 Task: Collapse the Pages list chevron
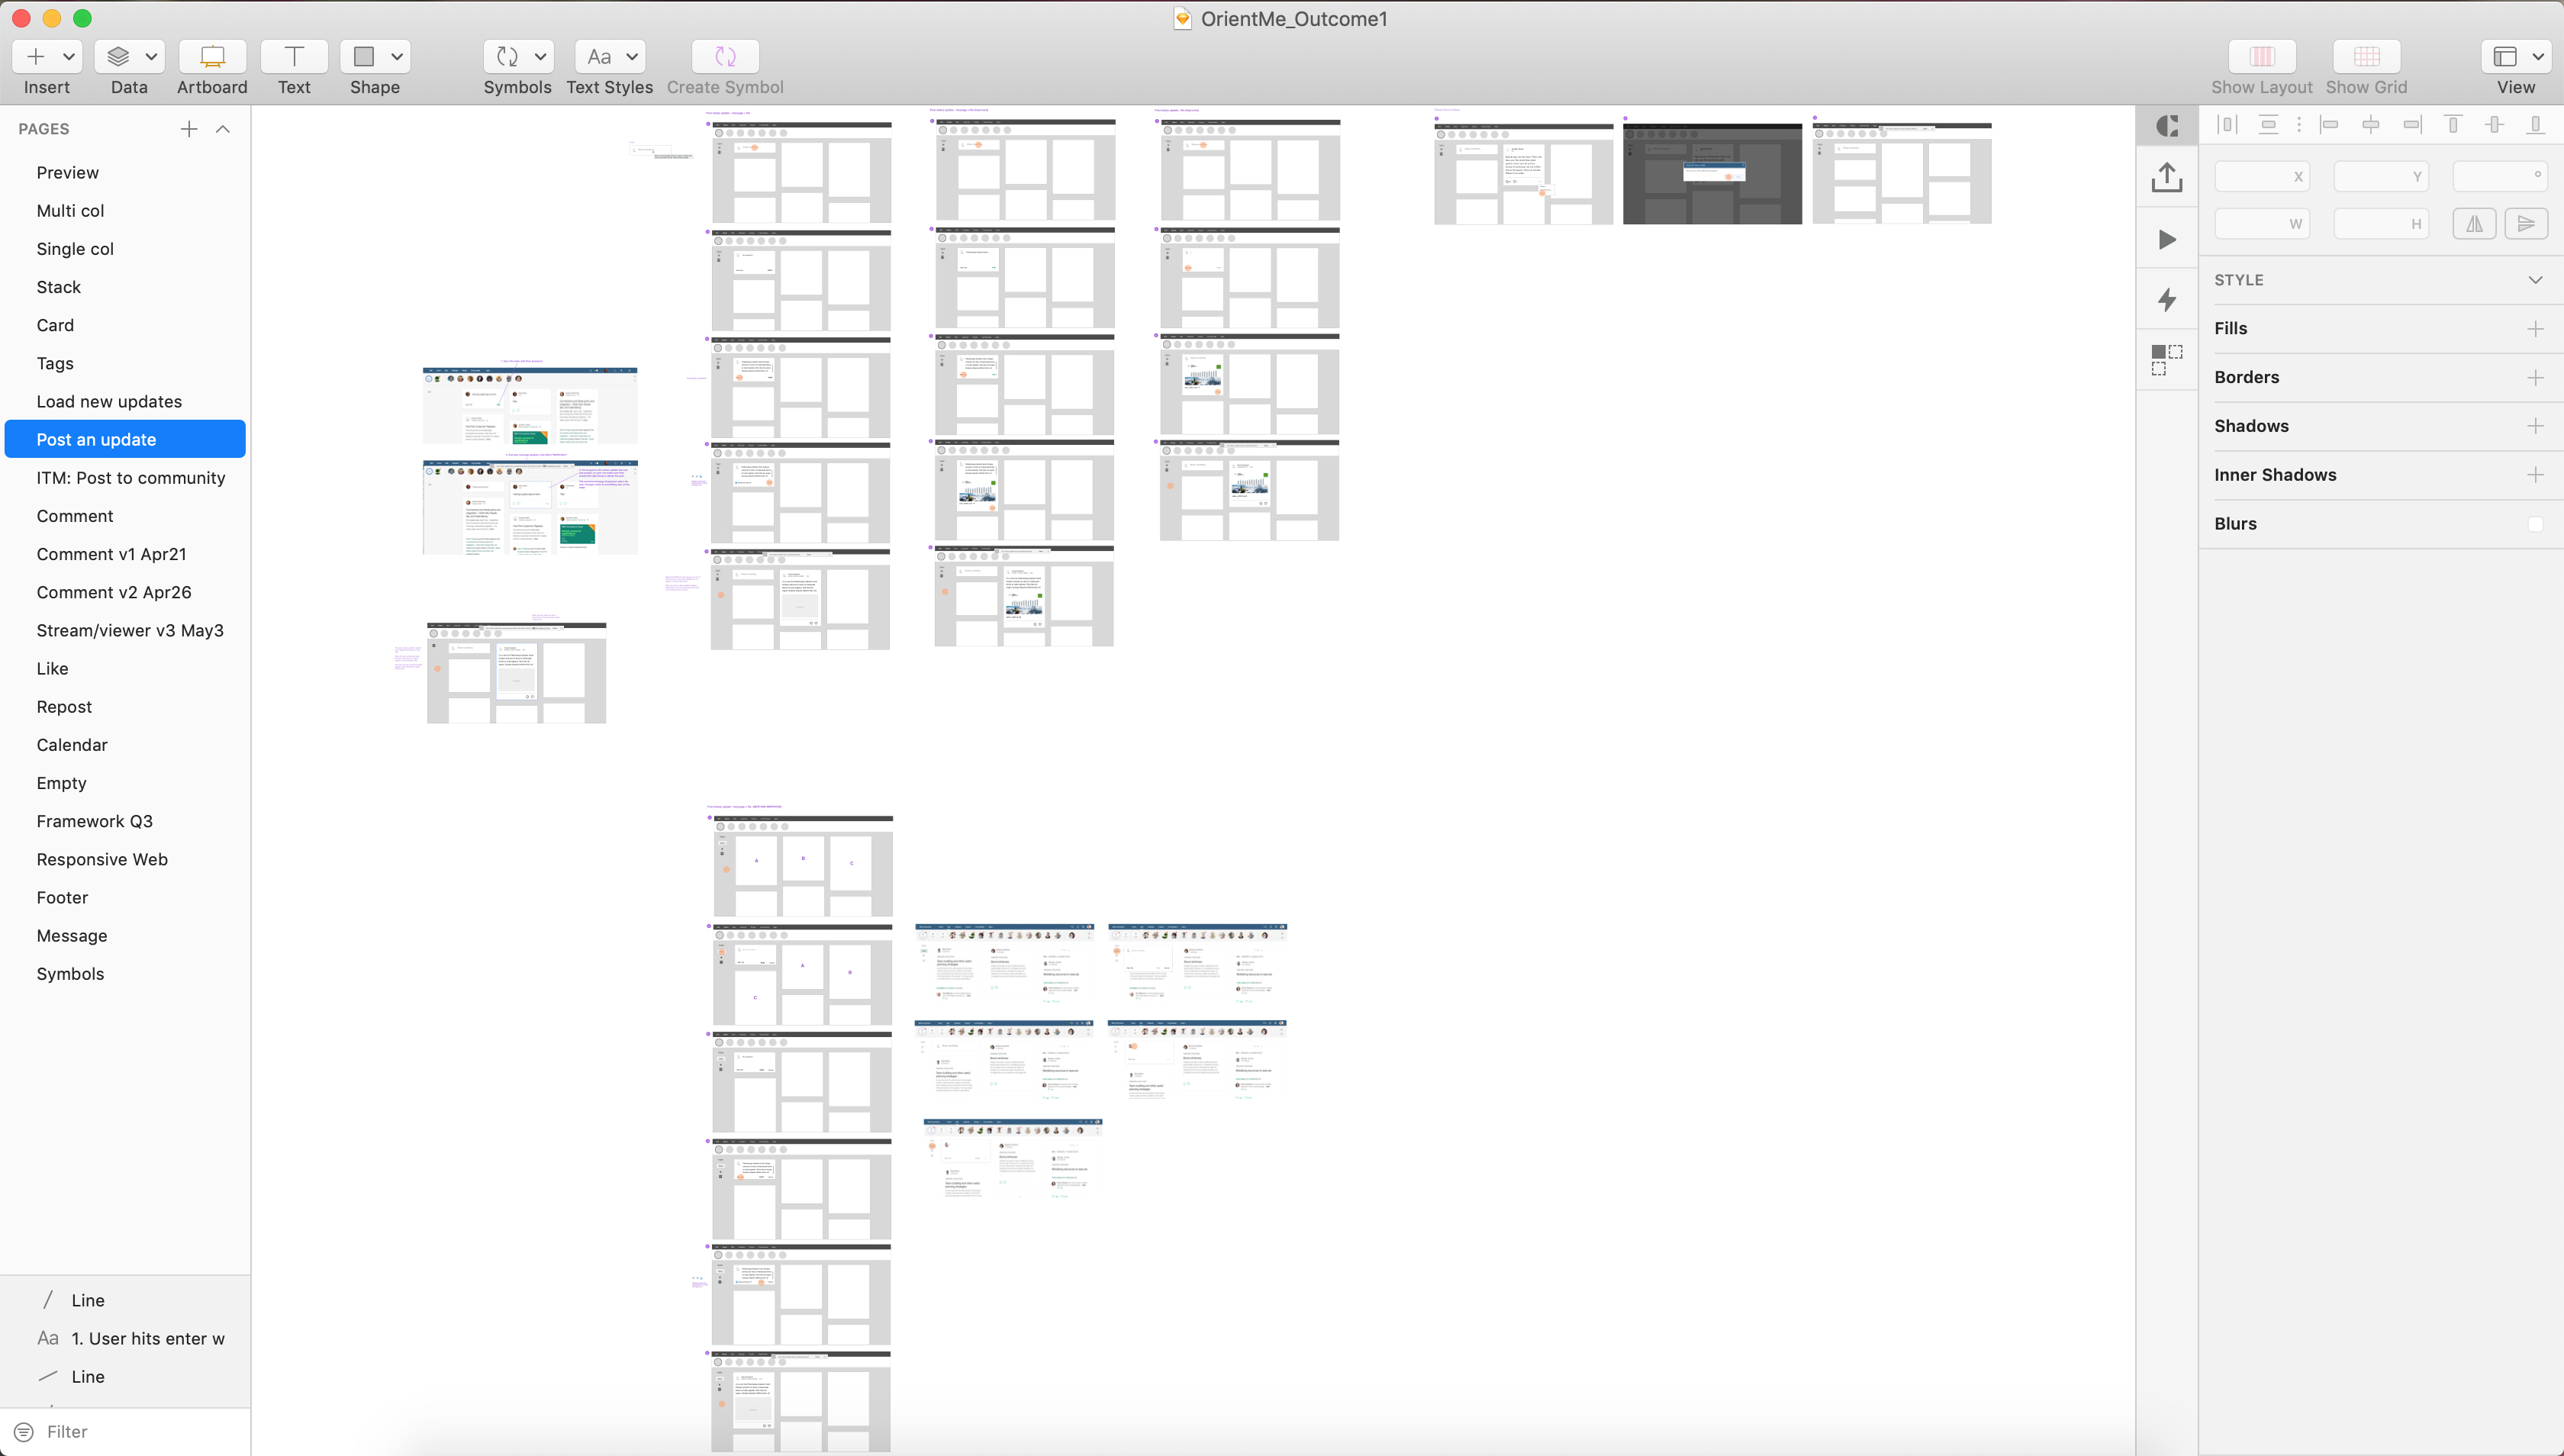tap(223, 129)
